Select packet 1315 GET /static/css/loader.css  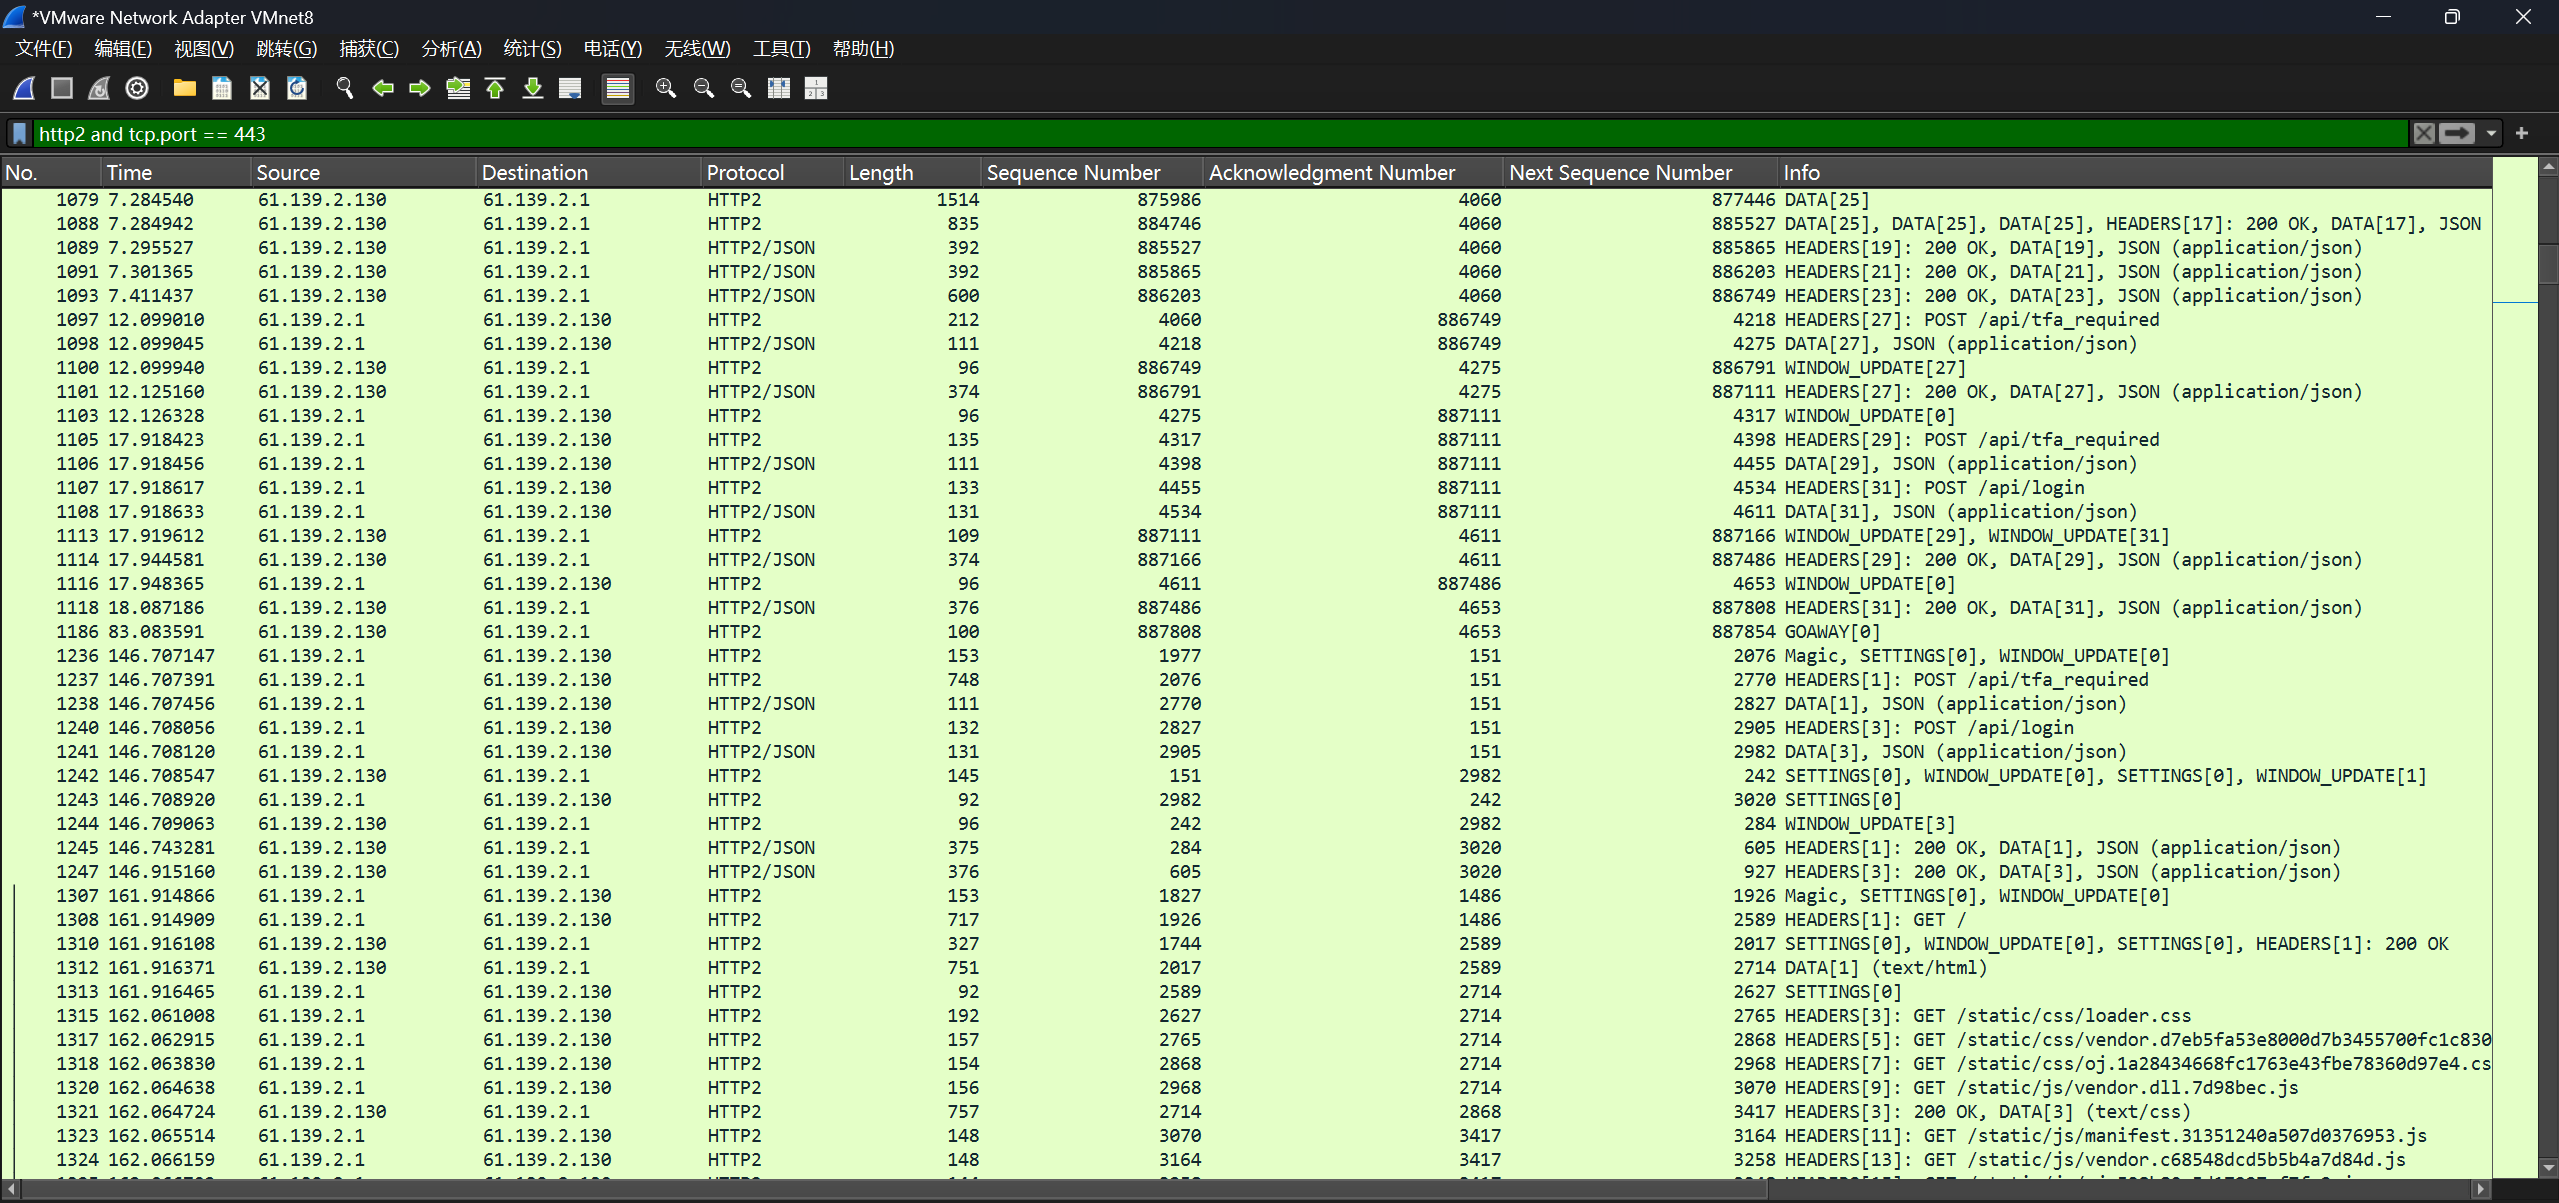1246,1016
